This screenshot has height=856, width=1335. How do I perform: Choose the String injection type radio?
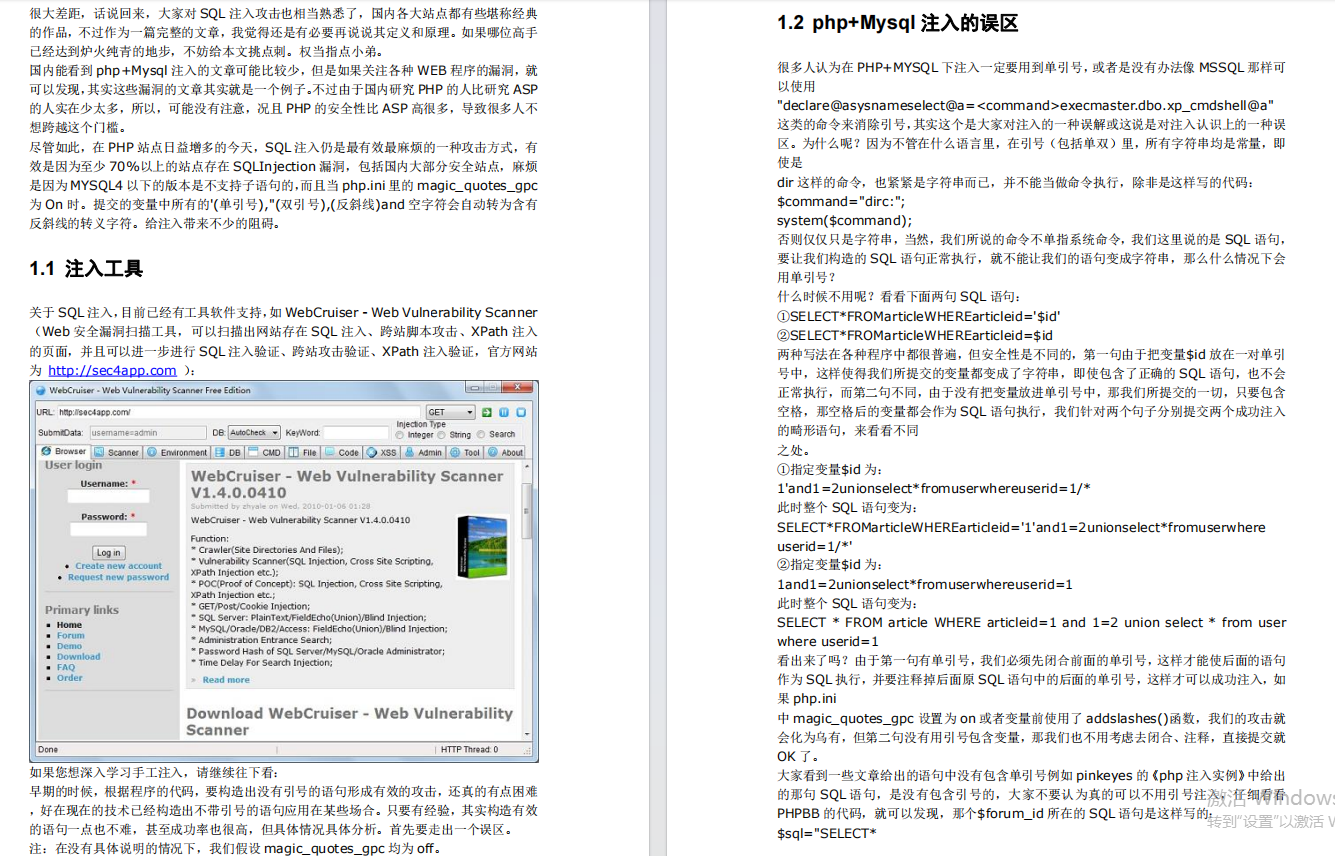441,435
